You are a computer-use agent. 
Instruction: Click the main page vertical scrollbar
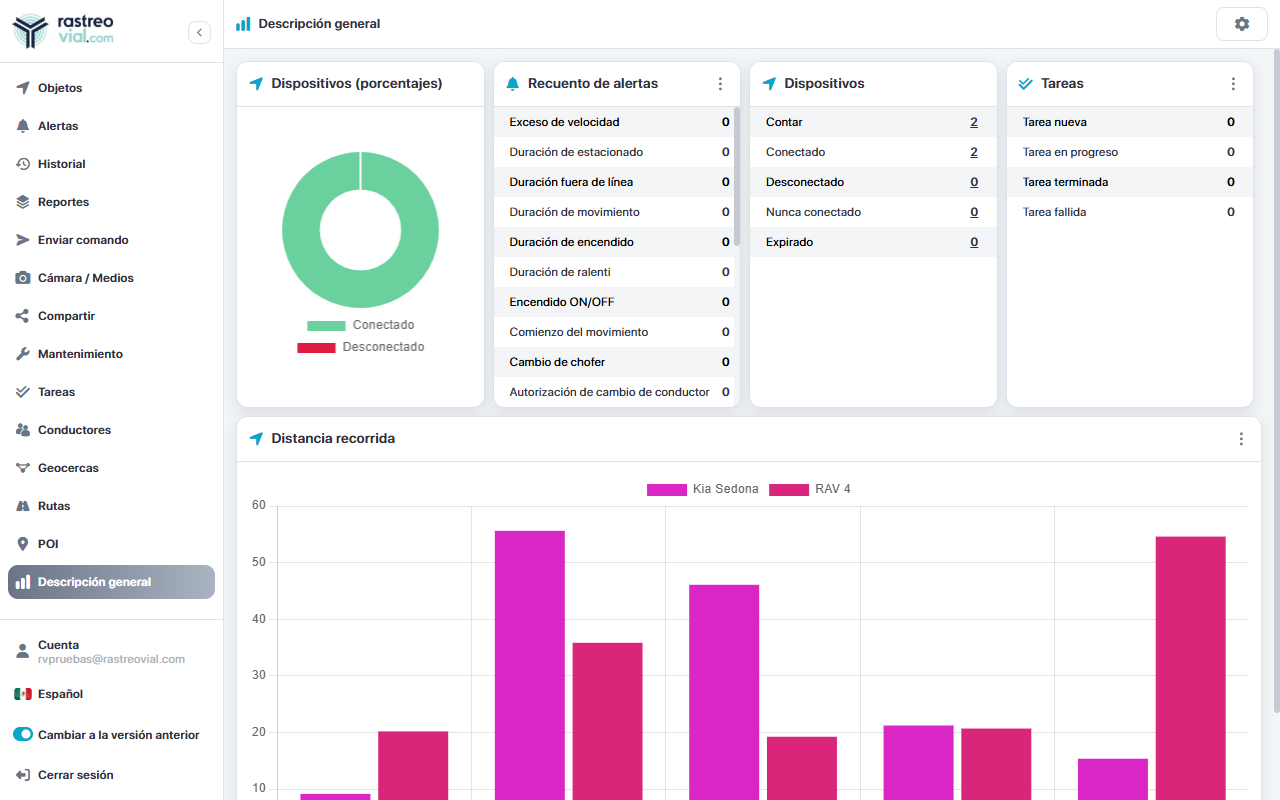1276,380
